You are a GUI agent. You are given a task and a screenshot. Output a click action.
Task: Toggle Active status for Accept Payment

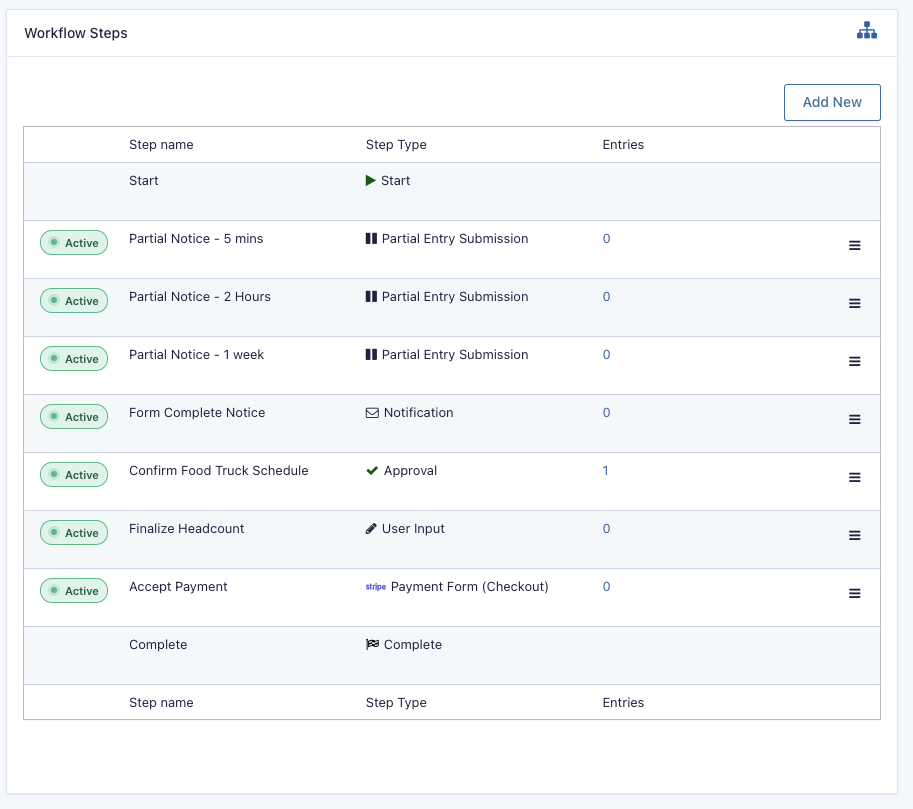click(x=74, y=591)
